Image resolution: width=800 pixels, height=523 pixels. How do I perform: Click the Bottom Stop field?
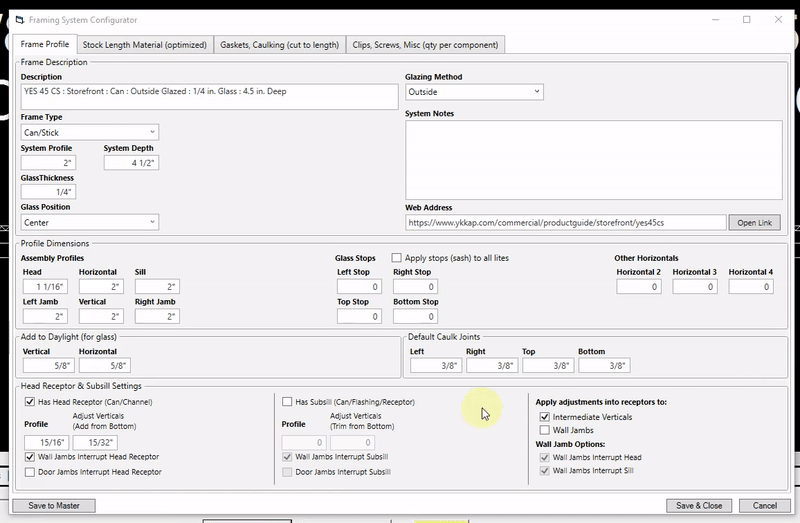(x=415, y=316)
